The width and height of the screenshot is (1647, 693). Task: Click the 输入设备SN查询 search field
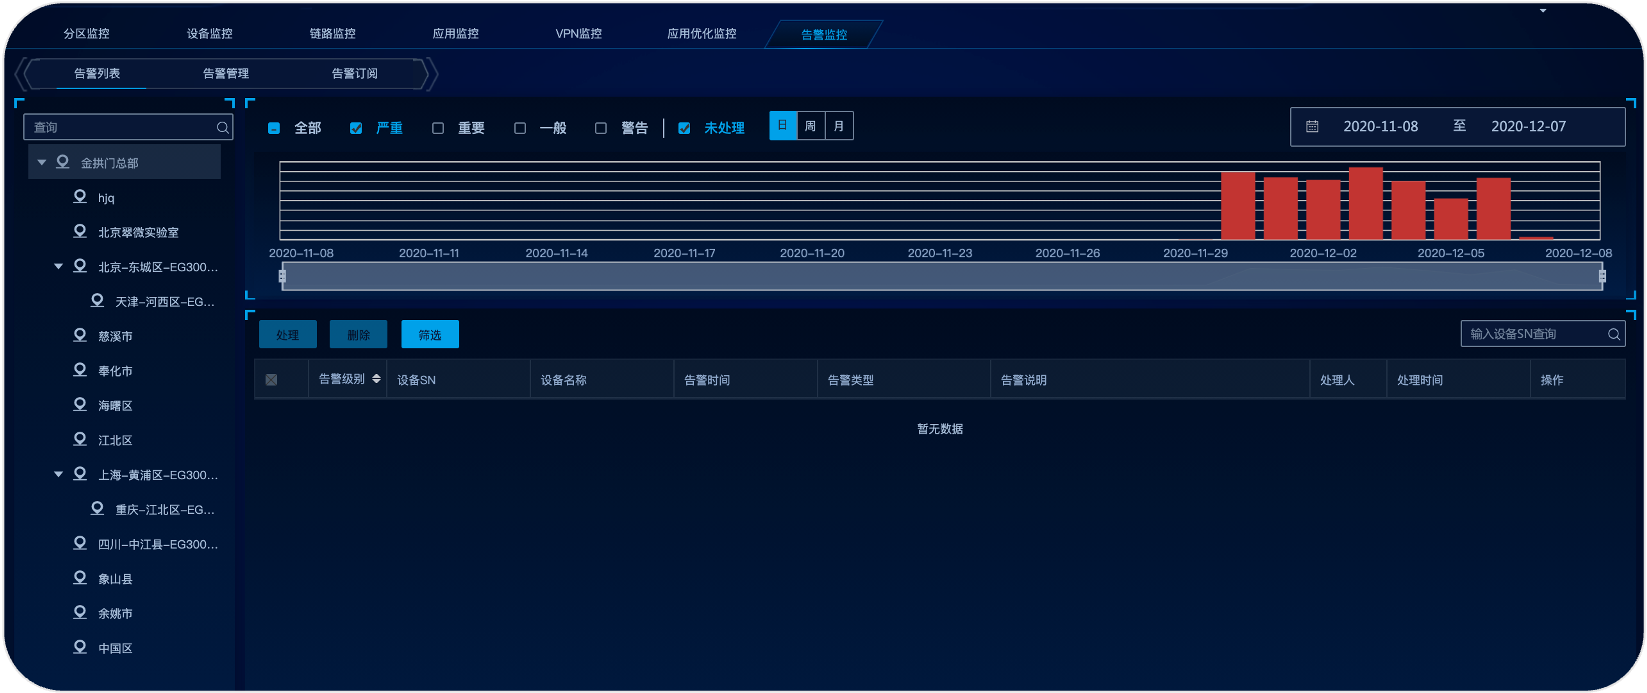(1535, 334)
